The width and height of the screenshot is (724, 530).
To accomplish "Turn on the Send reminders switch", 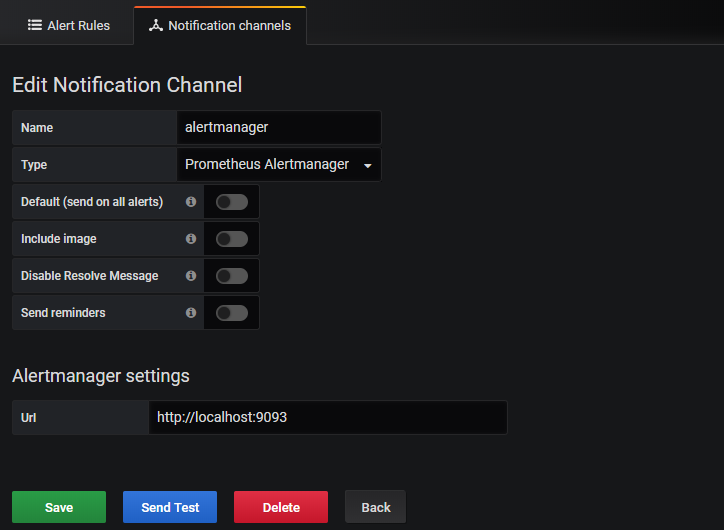I will (x=232, y=313).
